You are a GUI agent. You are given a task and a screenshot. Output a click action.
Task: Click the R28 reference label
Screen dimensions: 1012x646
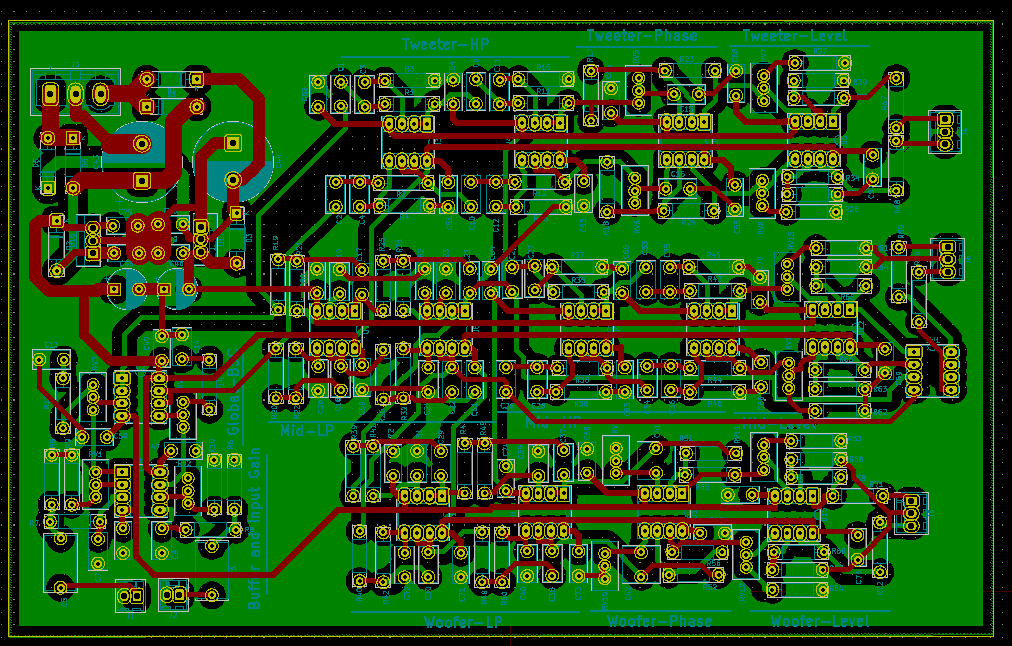point(851,210)
